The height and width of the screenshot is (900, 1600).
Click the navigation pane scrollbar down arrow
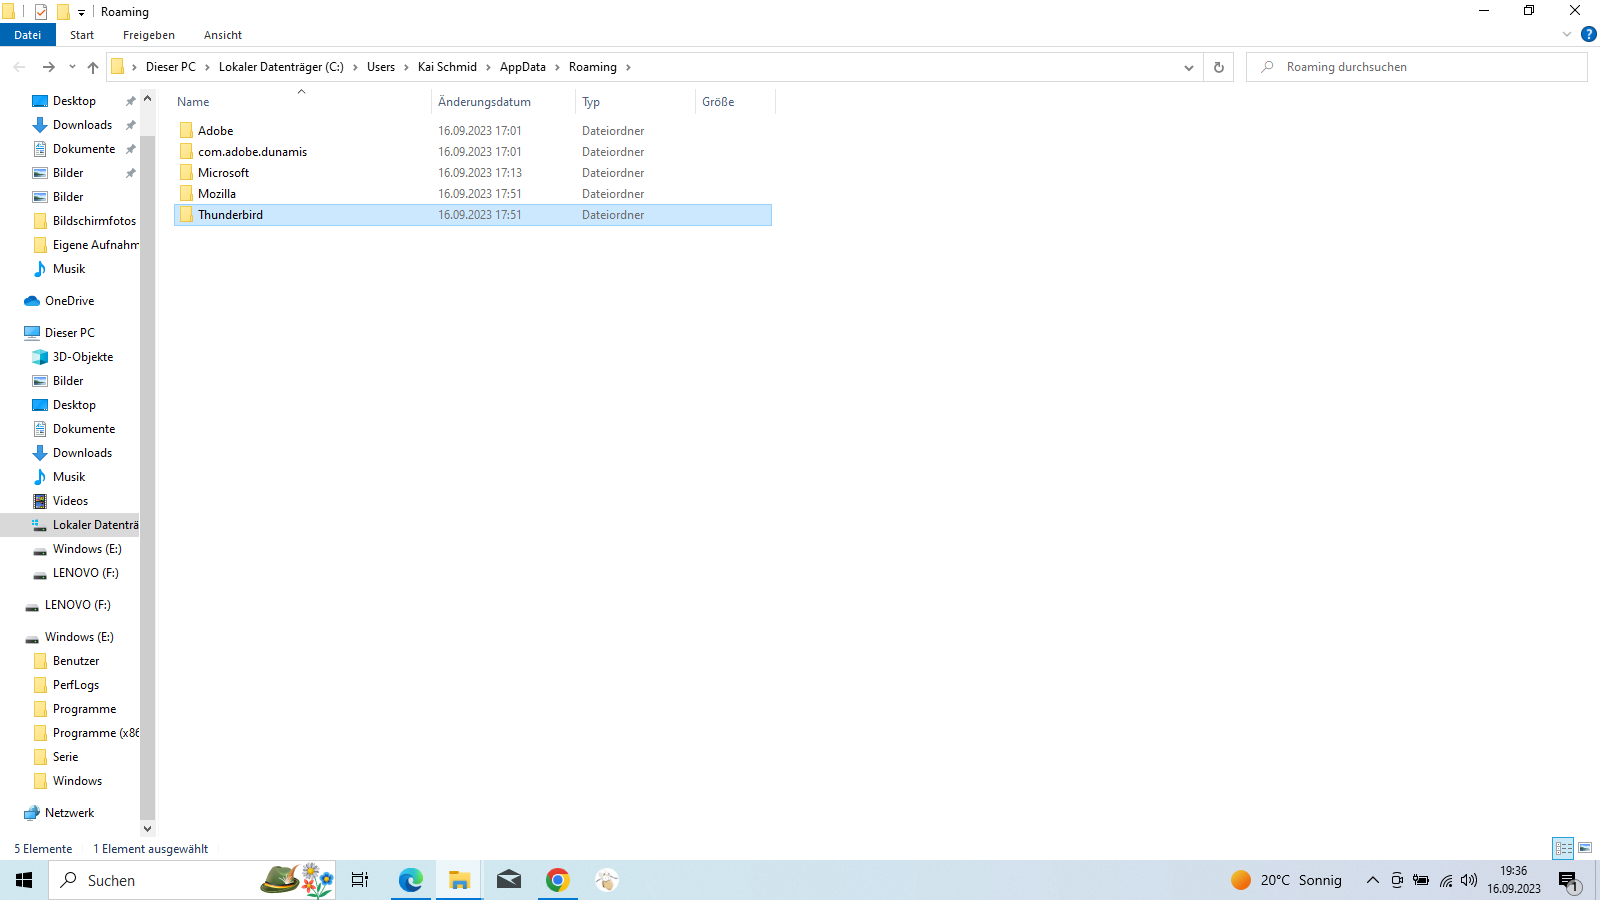(148, 828)
